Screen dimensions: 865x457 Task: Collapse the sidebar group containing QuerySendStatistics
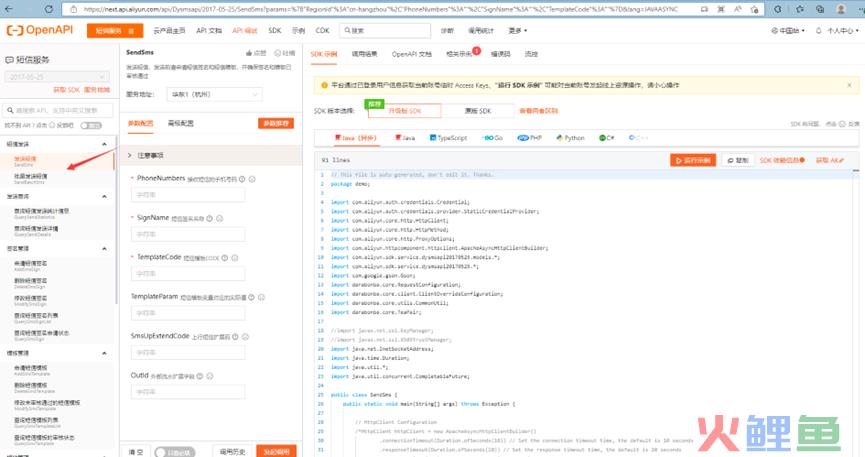click(x=104, y=196)
